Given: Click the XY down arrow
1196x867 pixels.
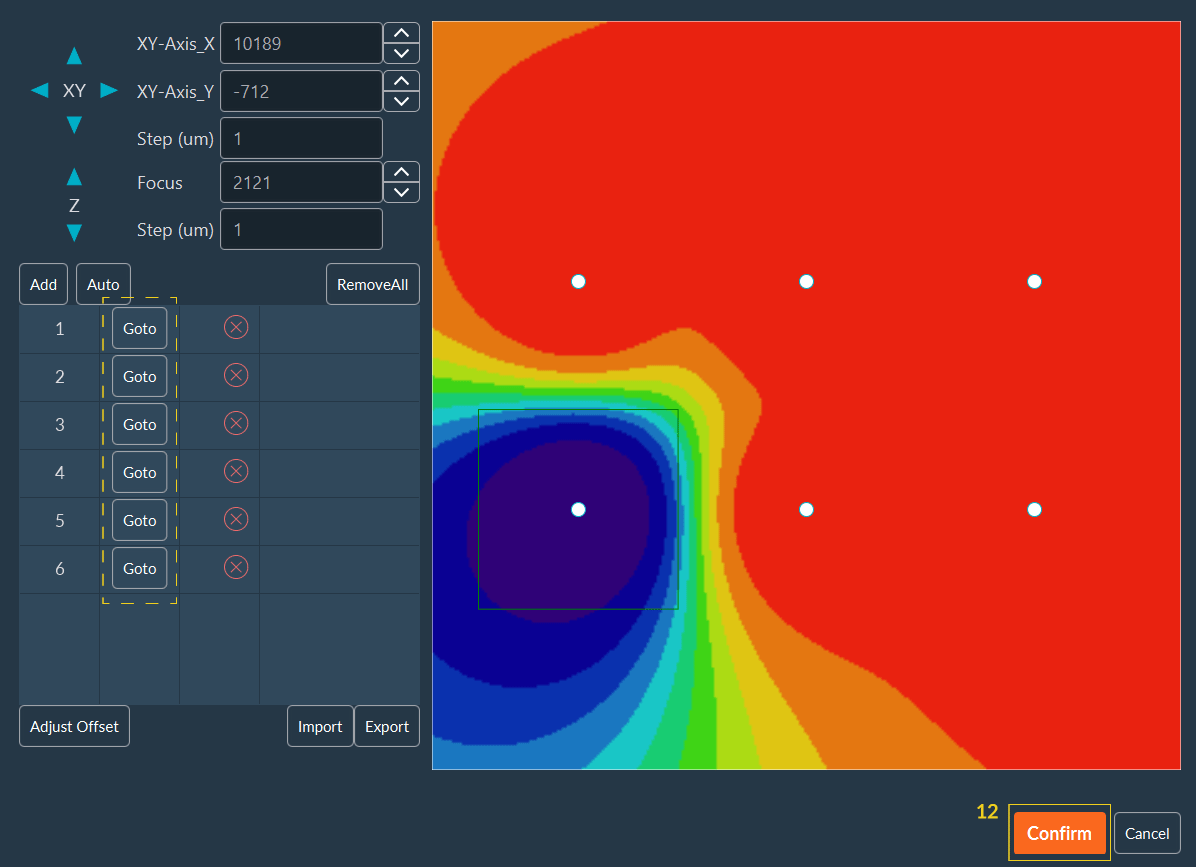Looking at the screenshot, I should tap(74, 124).
